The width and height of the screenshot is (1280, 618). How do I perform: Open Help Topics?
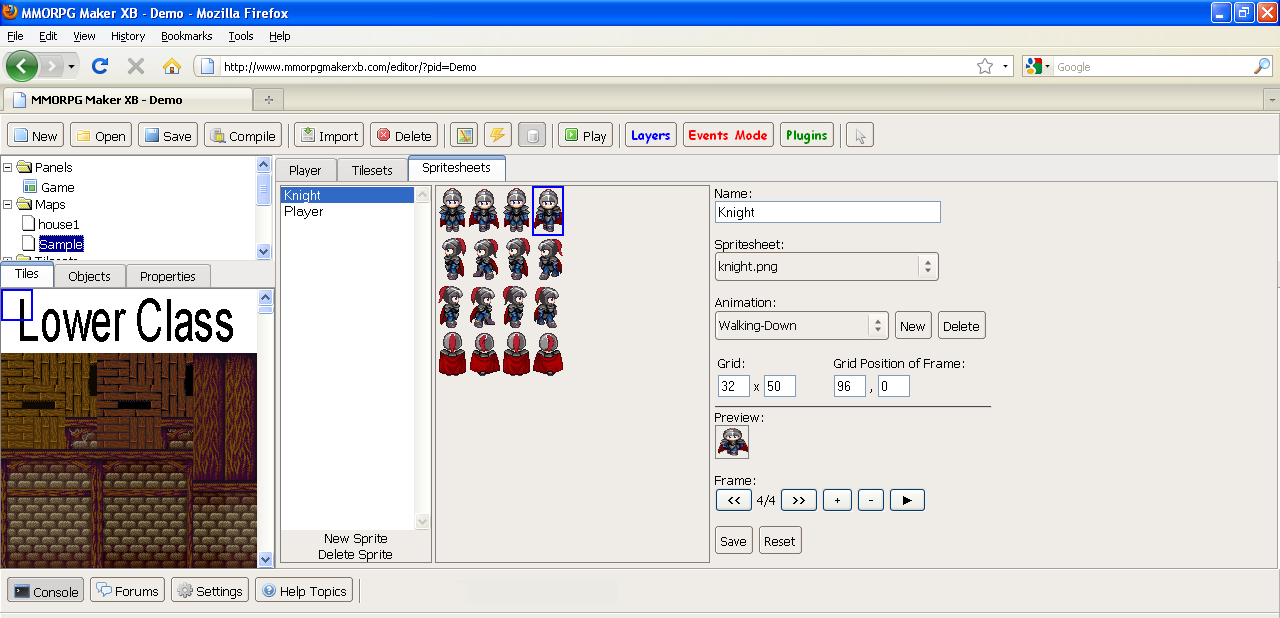tap(304, 591)
